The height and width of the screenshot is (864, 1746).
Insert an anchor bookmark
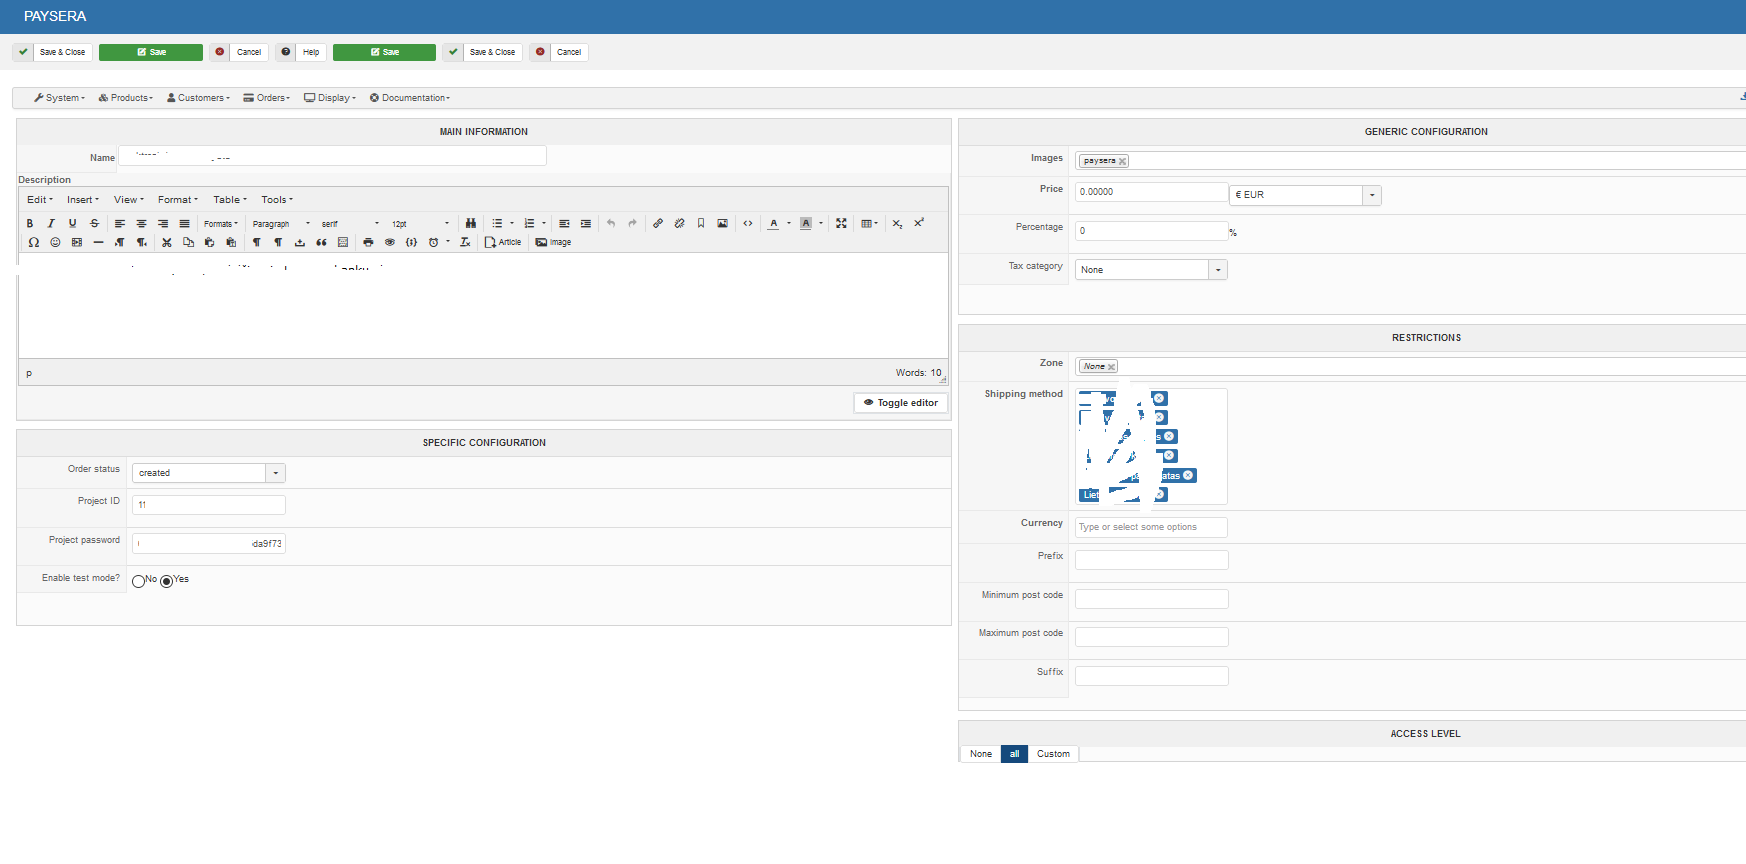[x=701, y=224]
